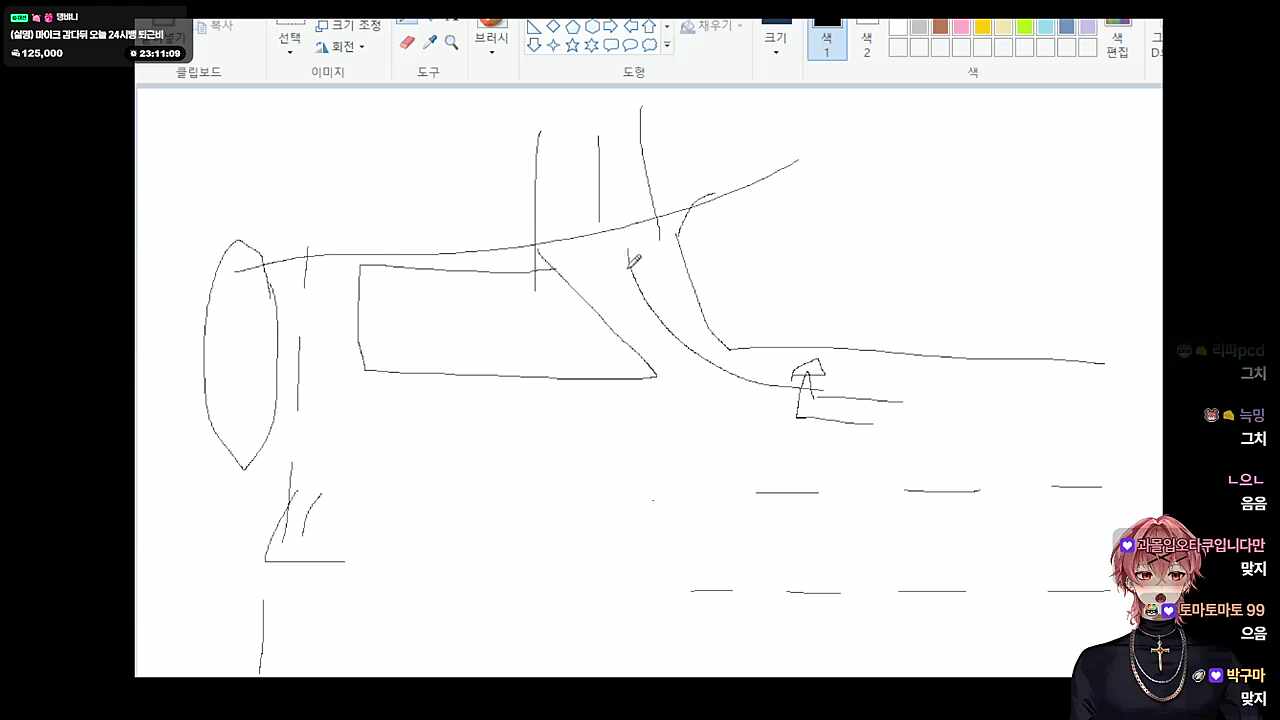Open 색 편집 edit colors dialog
This screenshot has width=1280, height=720.
pyautogui.click(x=1118, y=39)
